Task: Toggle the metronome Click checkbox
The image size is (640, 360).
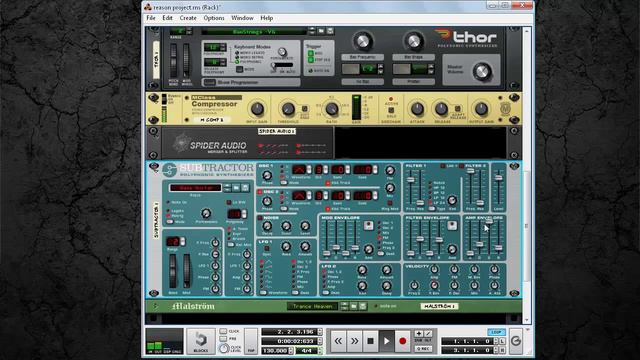Action: click(x=223, y=331)
